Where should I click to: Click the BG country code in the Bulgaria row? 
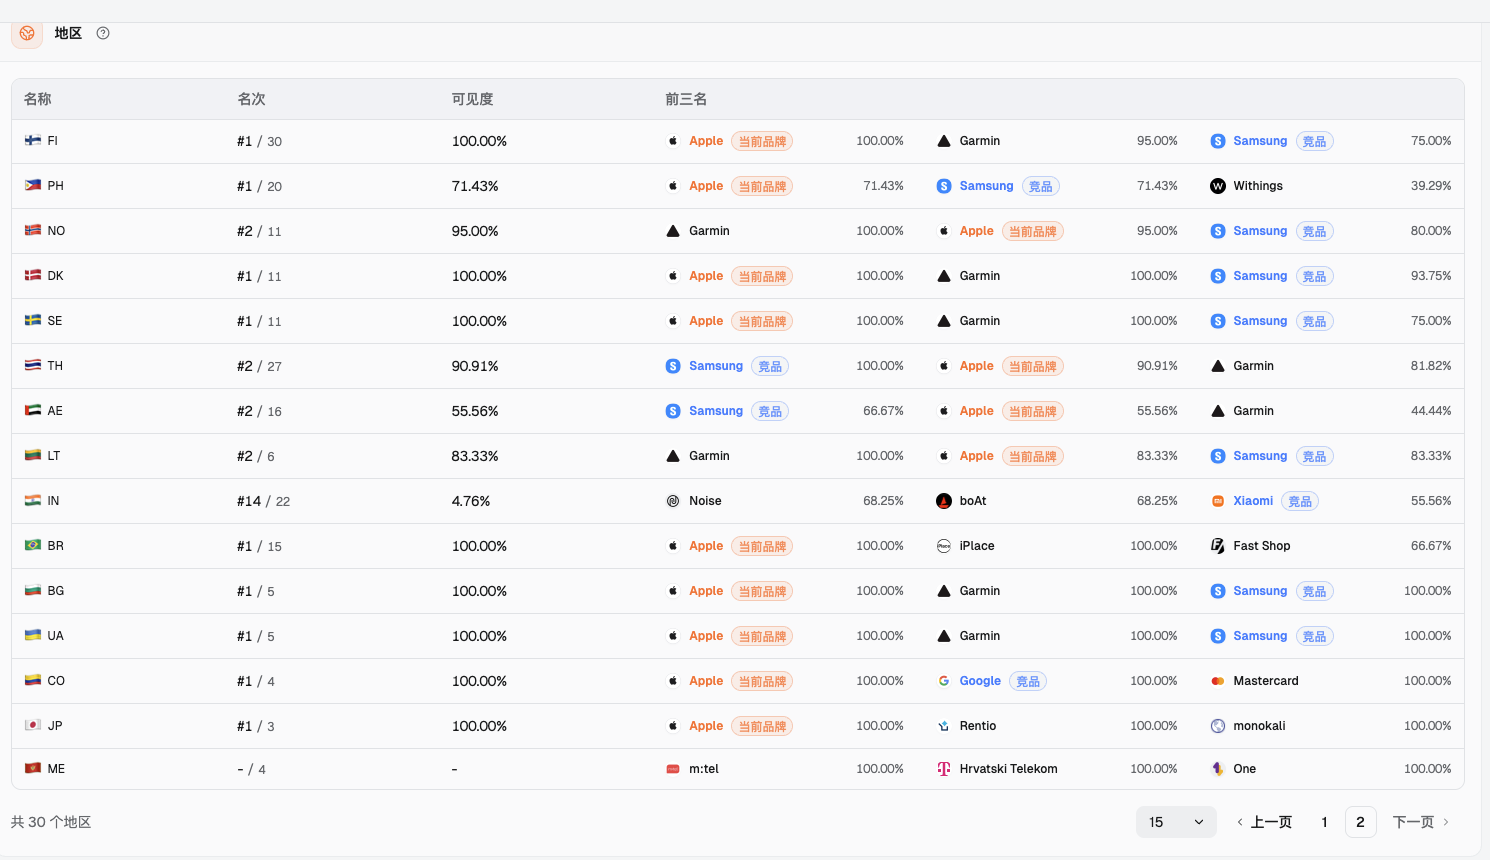56,591
